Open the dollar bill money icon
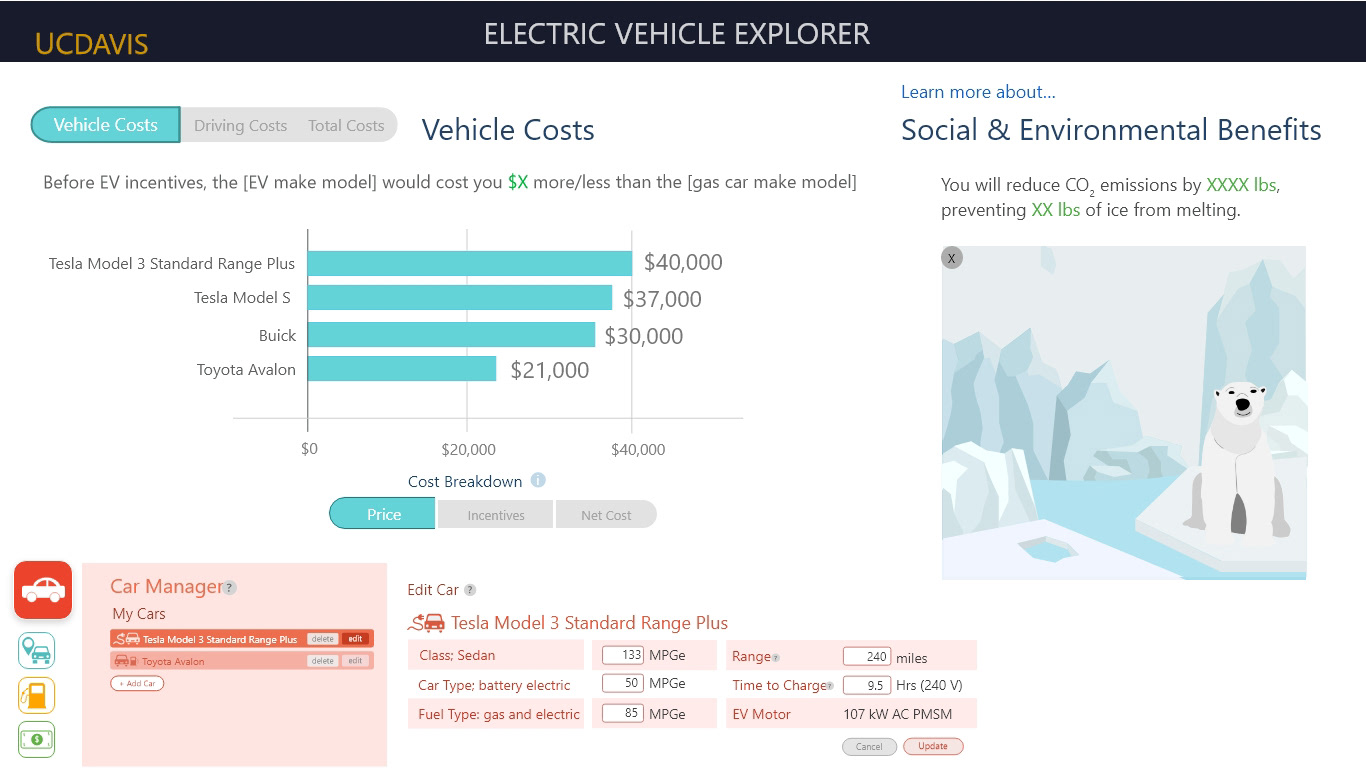The image size is (1366, 768). [37, 740]
